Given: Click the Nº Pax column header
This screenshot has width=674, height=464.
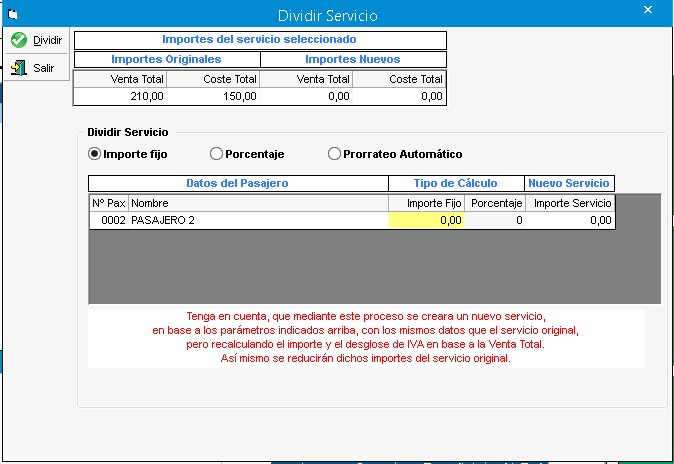Looking at the screenshot, I should point(108,203).
